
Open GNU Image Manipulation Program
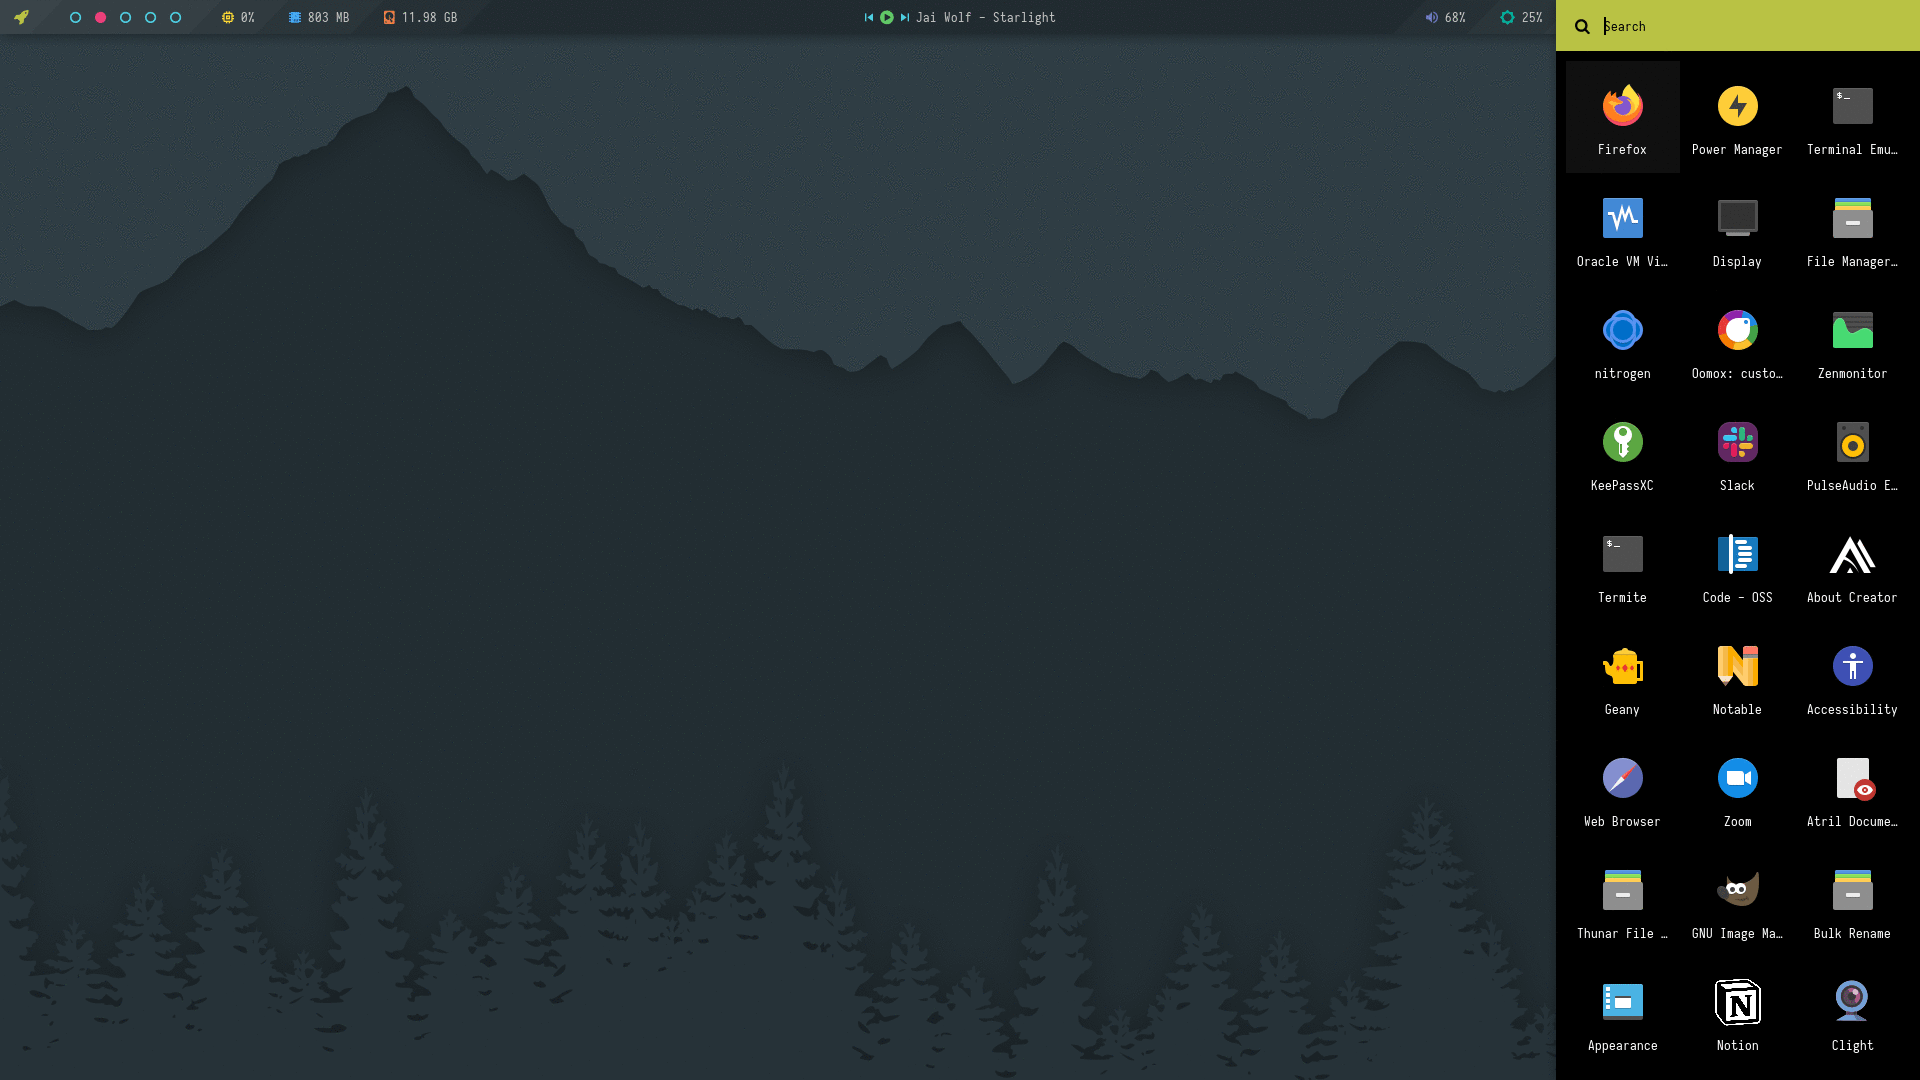point(1737,901)
